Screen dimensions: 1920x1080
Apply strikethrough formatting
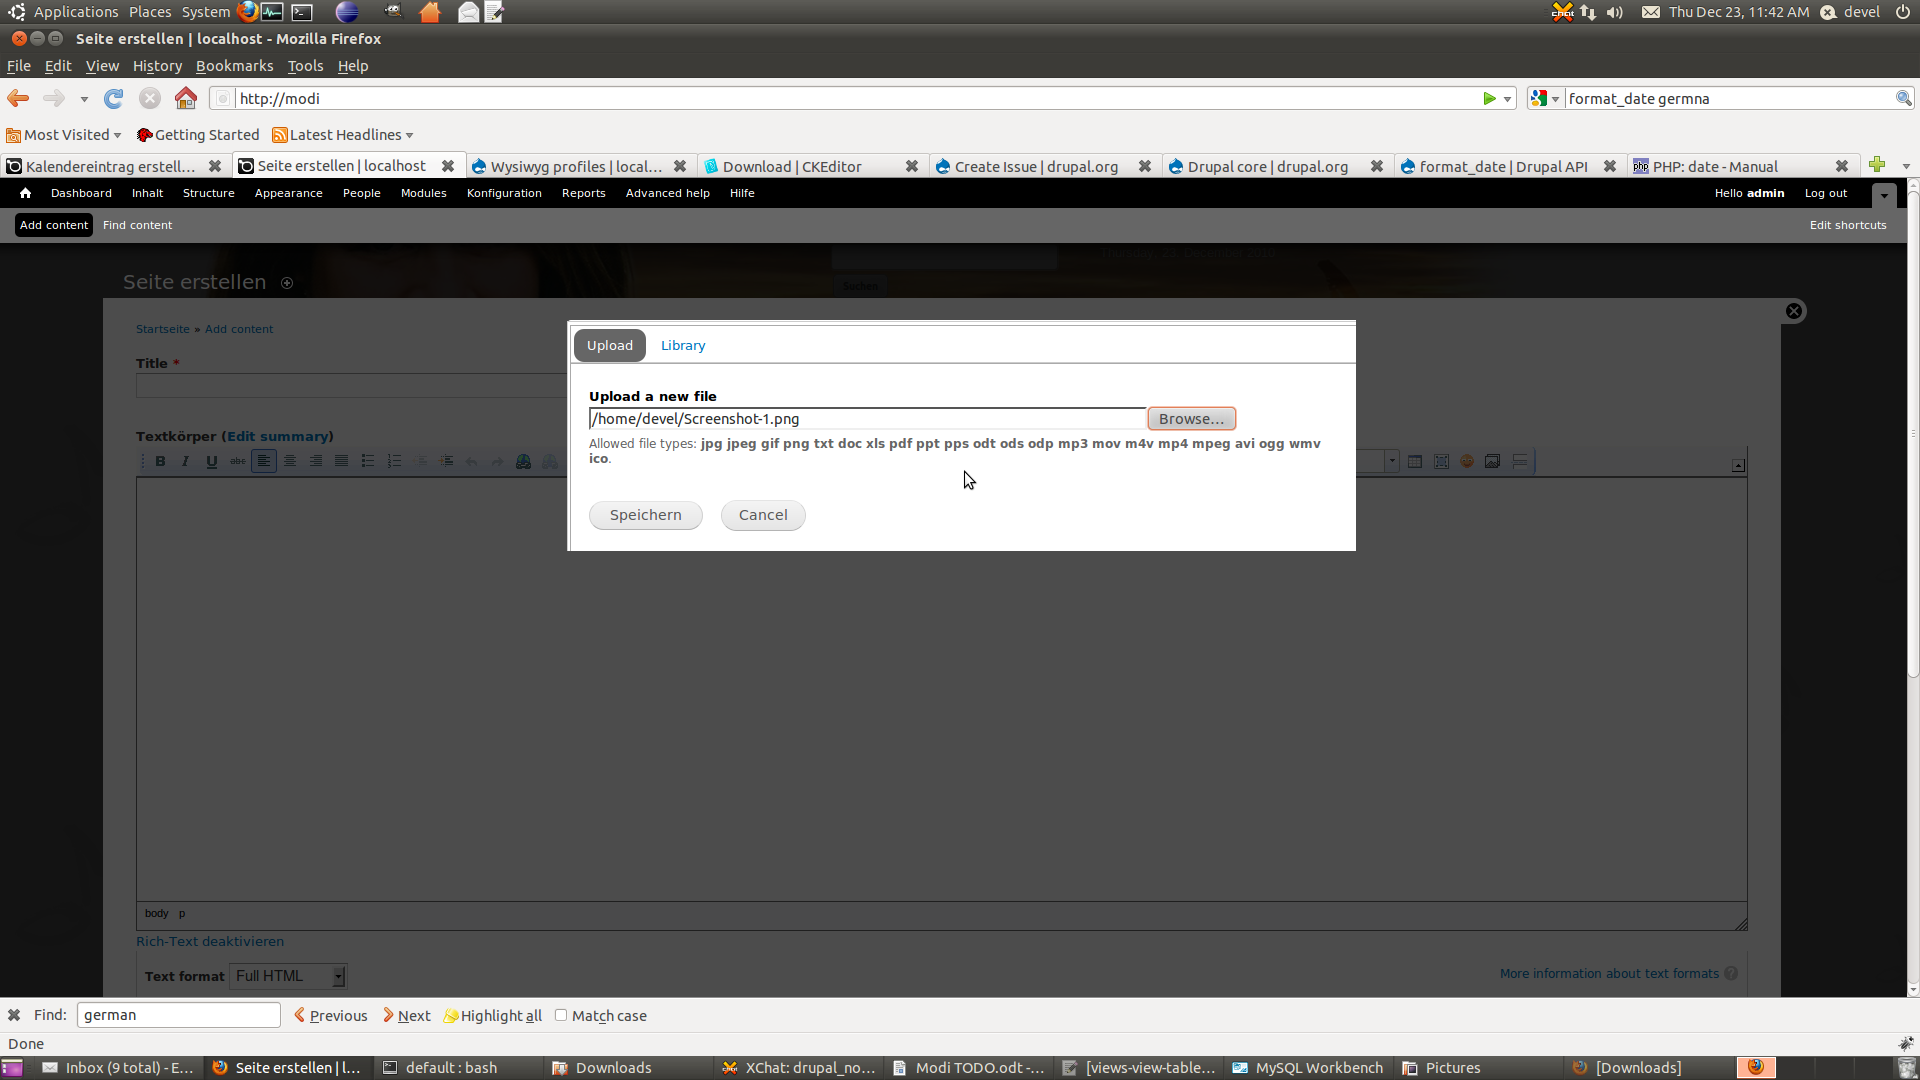(x=237, y=461)
